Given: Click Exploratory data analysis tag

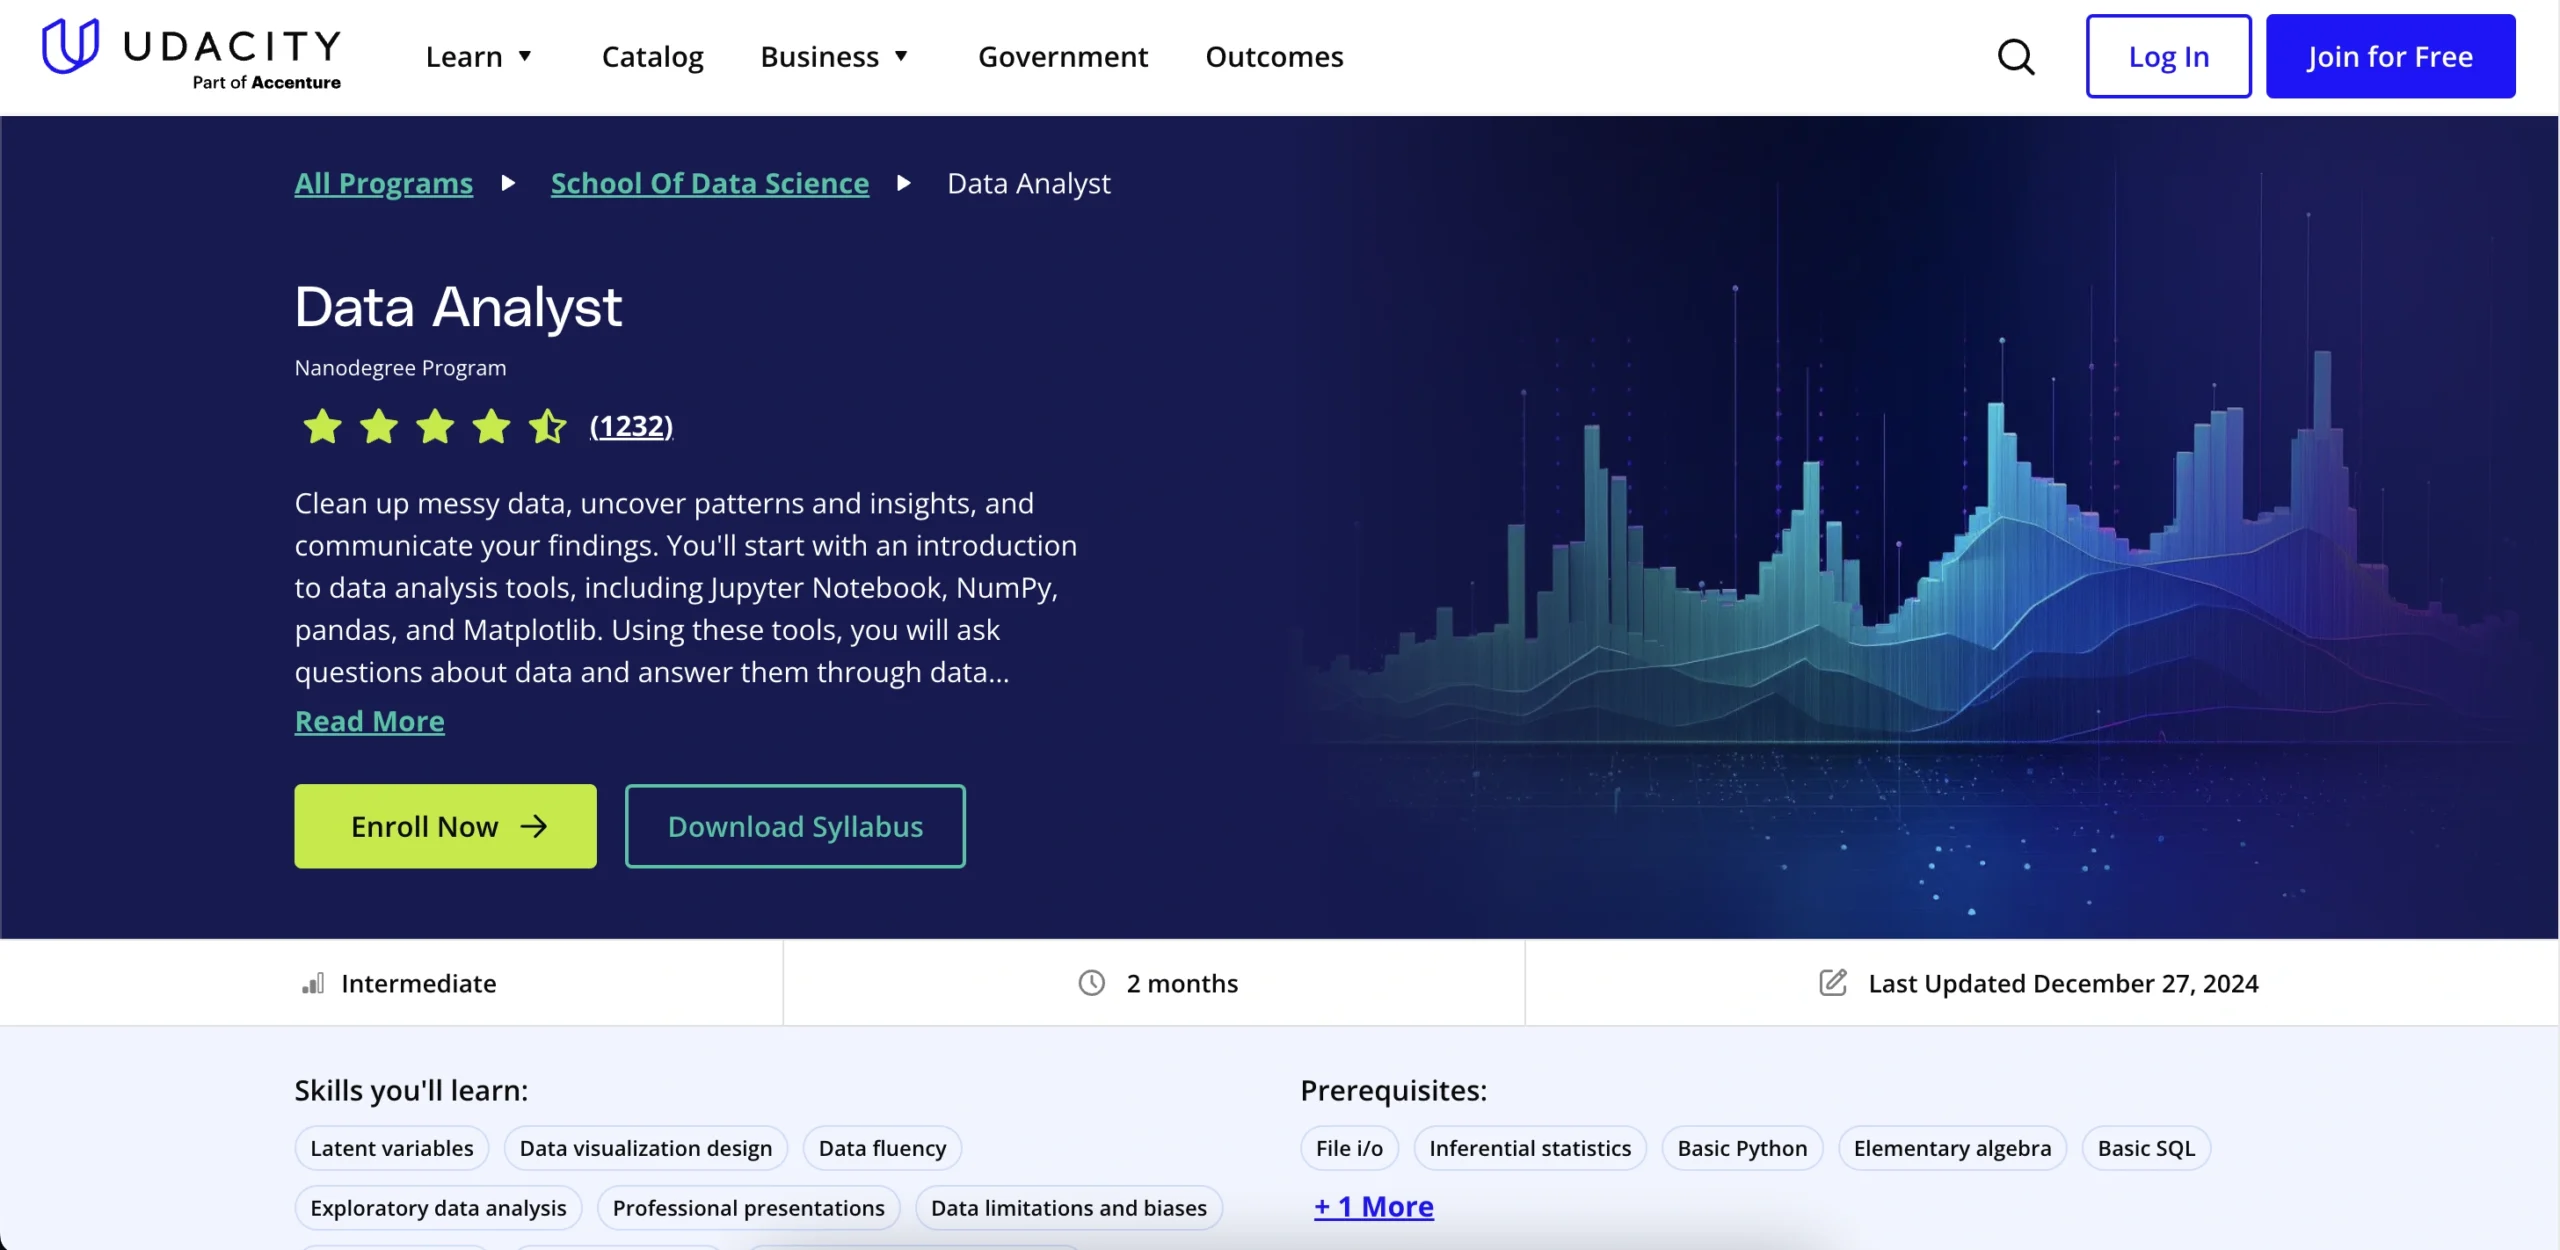Looking at the screenshot, I should (x=438, y=1208).
